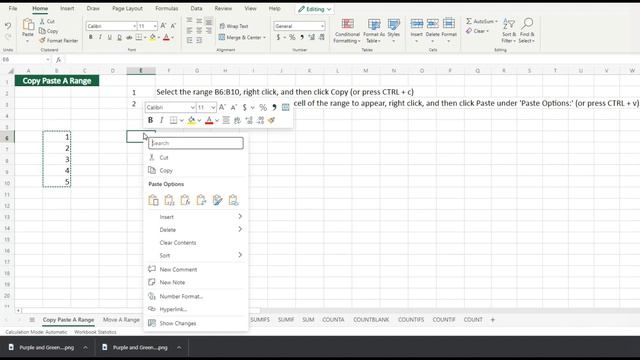Click Sort & Filter in the ribbon

tap(509, 31)
